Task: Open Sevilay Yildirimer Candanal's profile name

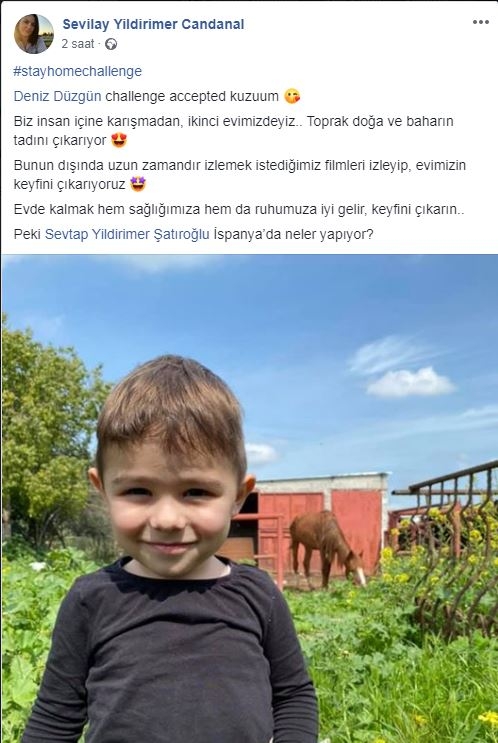Action: coord(153,25)
